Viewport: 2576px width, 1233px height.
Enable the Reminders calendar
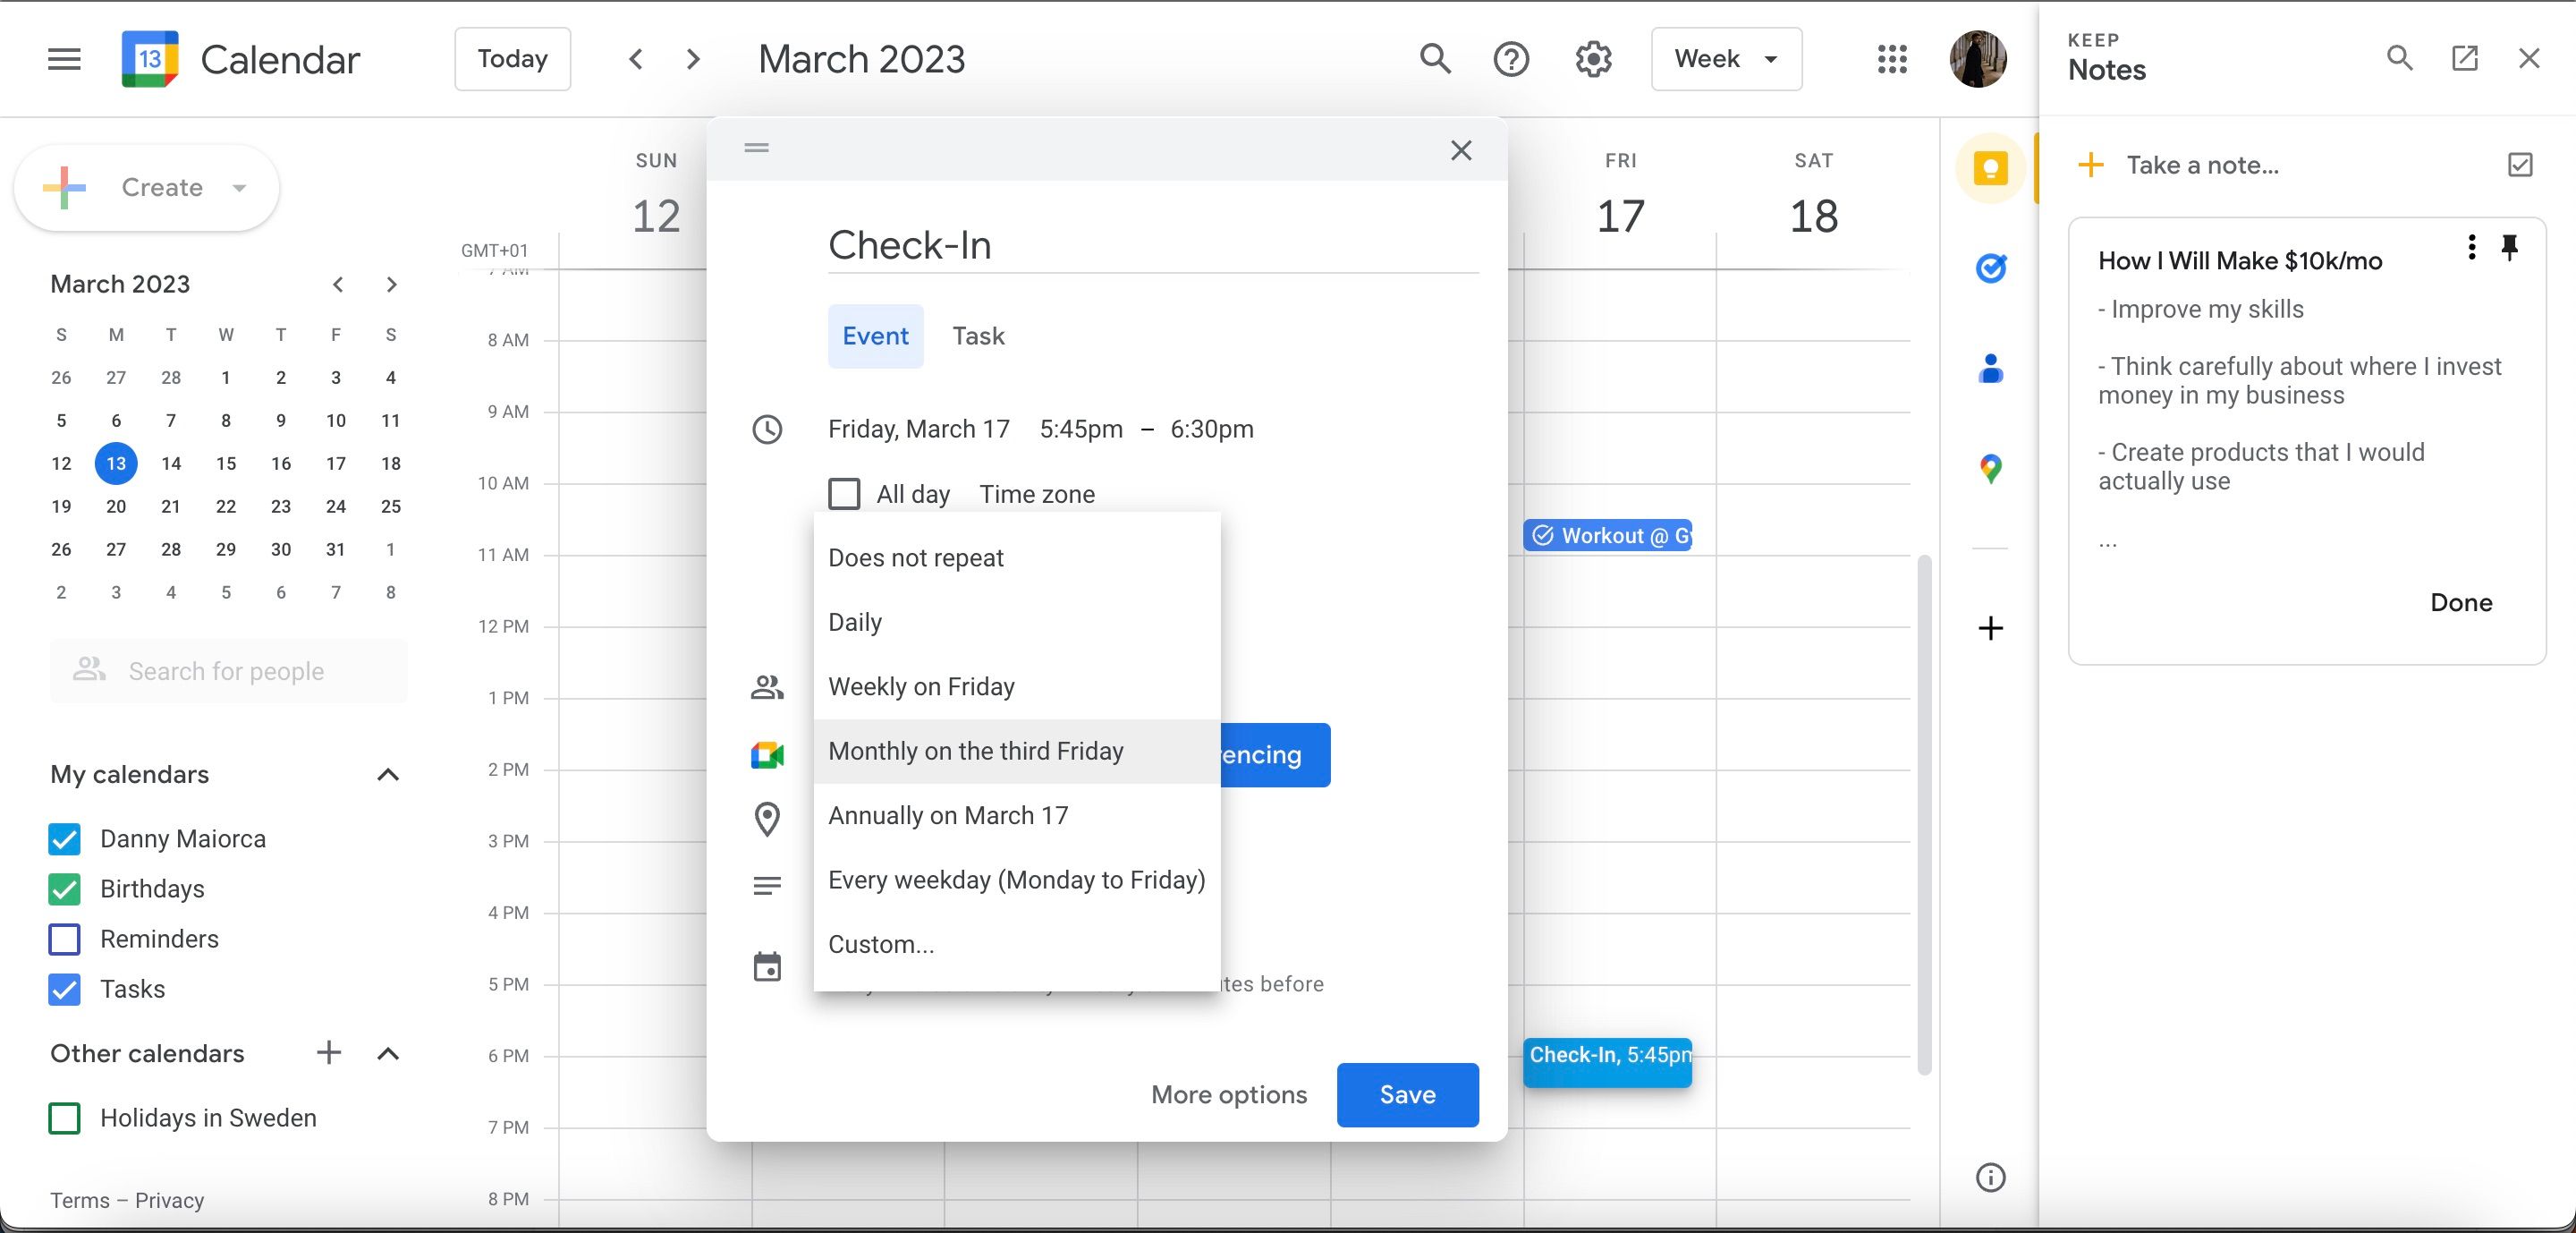click(x=64, y=939)
